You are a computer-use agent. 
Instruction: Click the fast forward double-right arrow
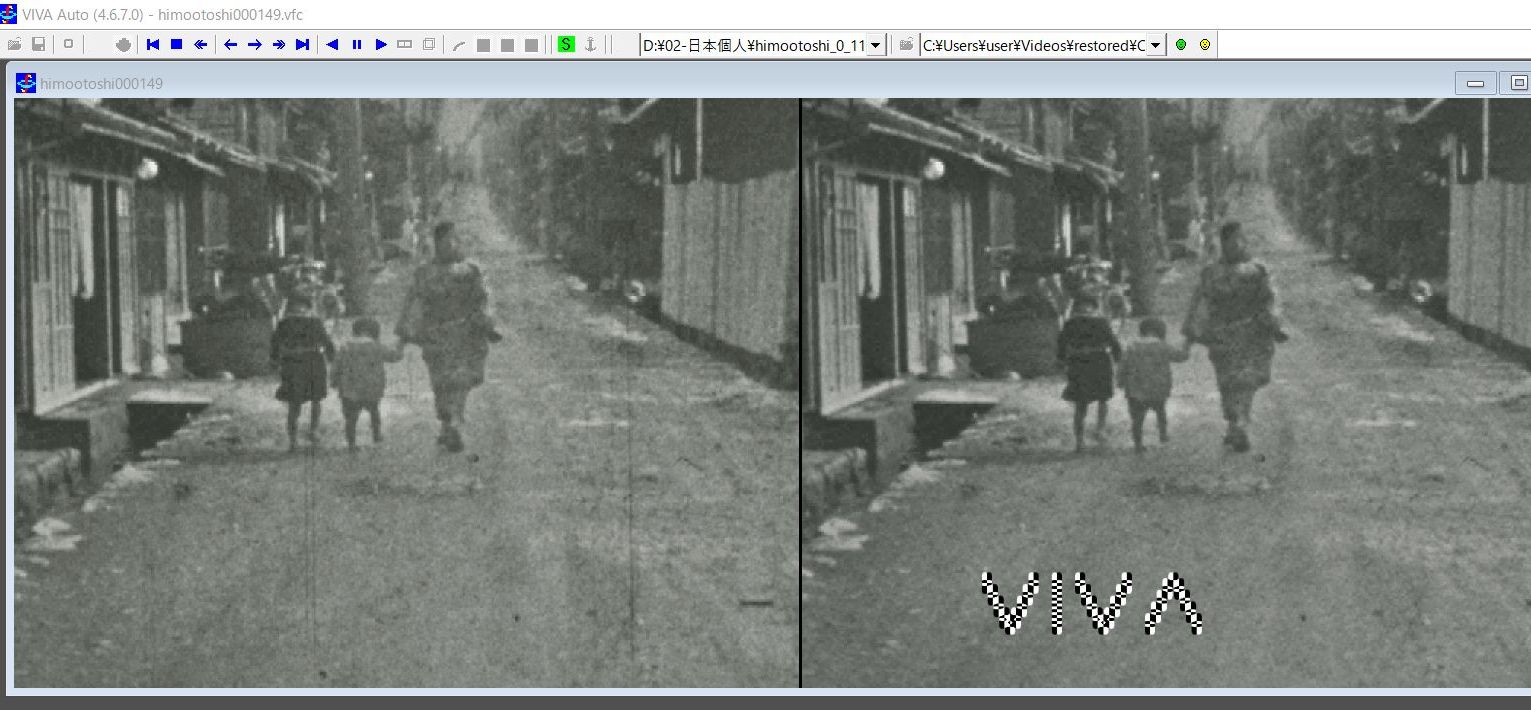click(278, 45)
